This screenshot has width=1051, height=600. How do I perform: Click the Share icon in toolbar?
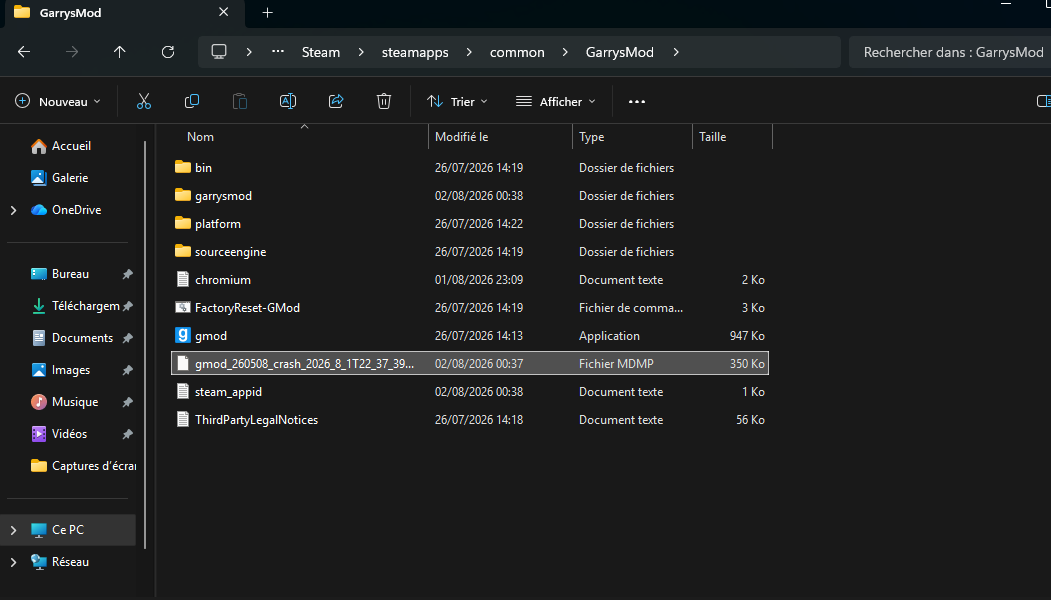[x=336, y=101]
